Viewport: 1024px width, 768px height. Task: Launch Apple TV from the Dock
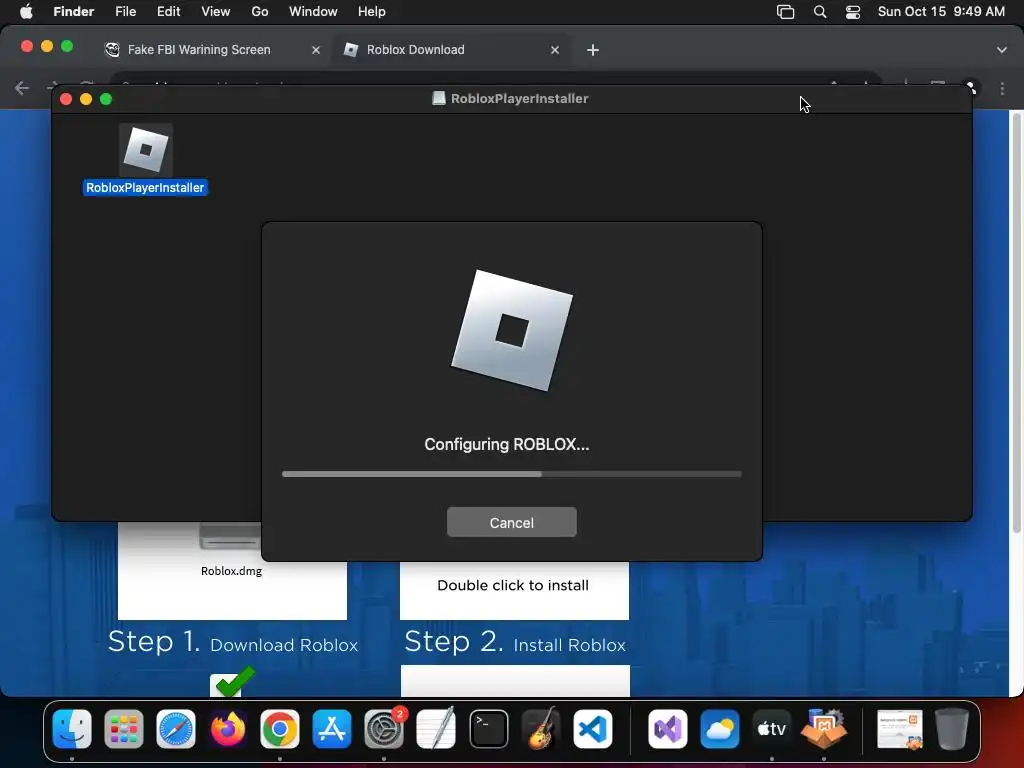[771, 729]
